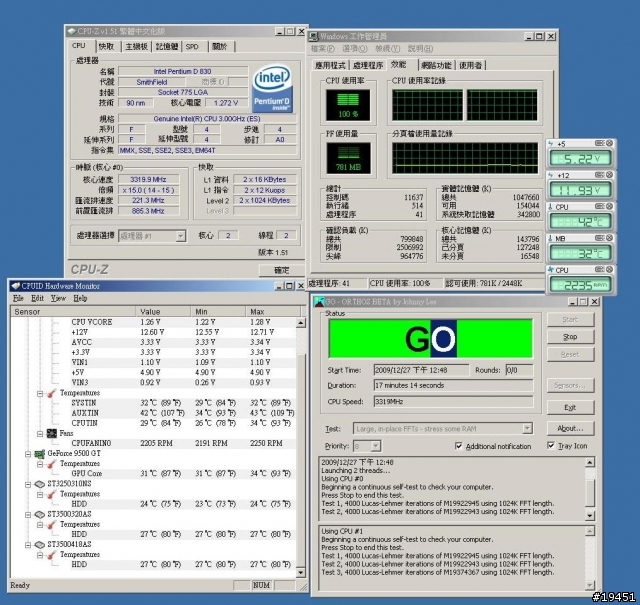Viewport: 640px width, 605px height.
Task: Collapse the ST3500418AS drive node
Action: (28, 545)
